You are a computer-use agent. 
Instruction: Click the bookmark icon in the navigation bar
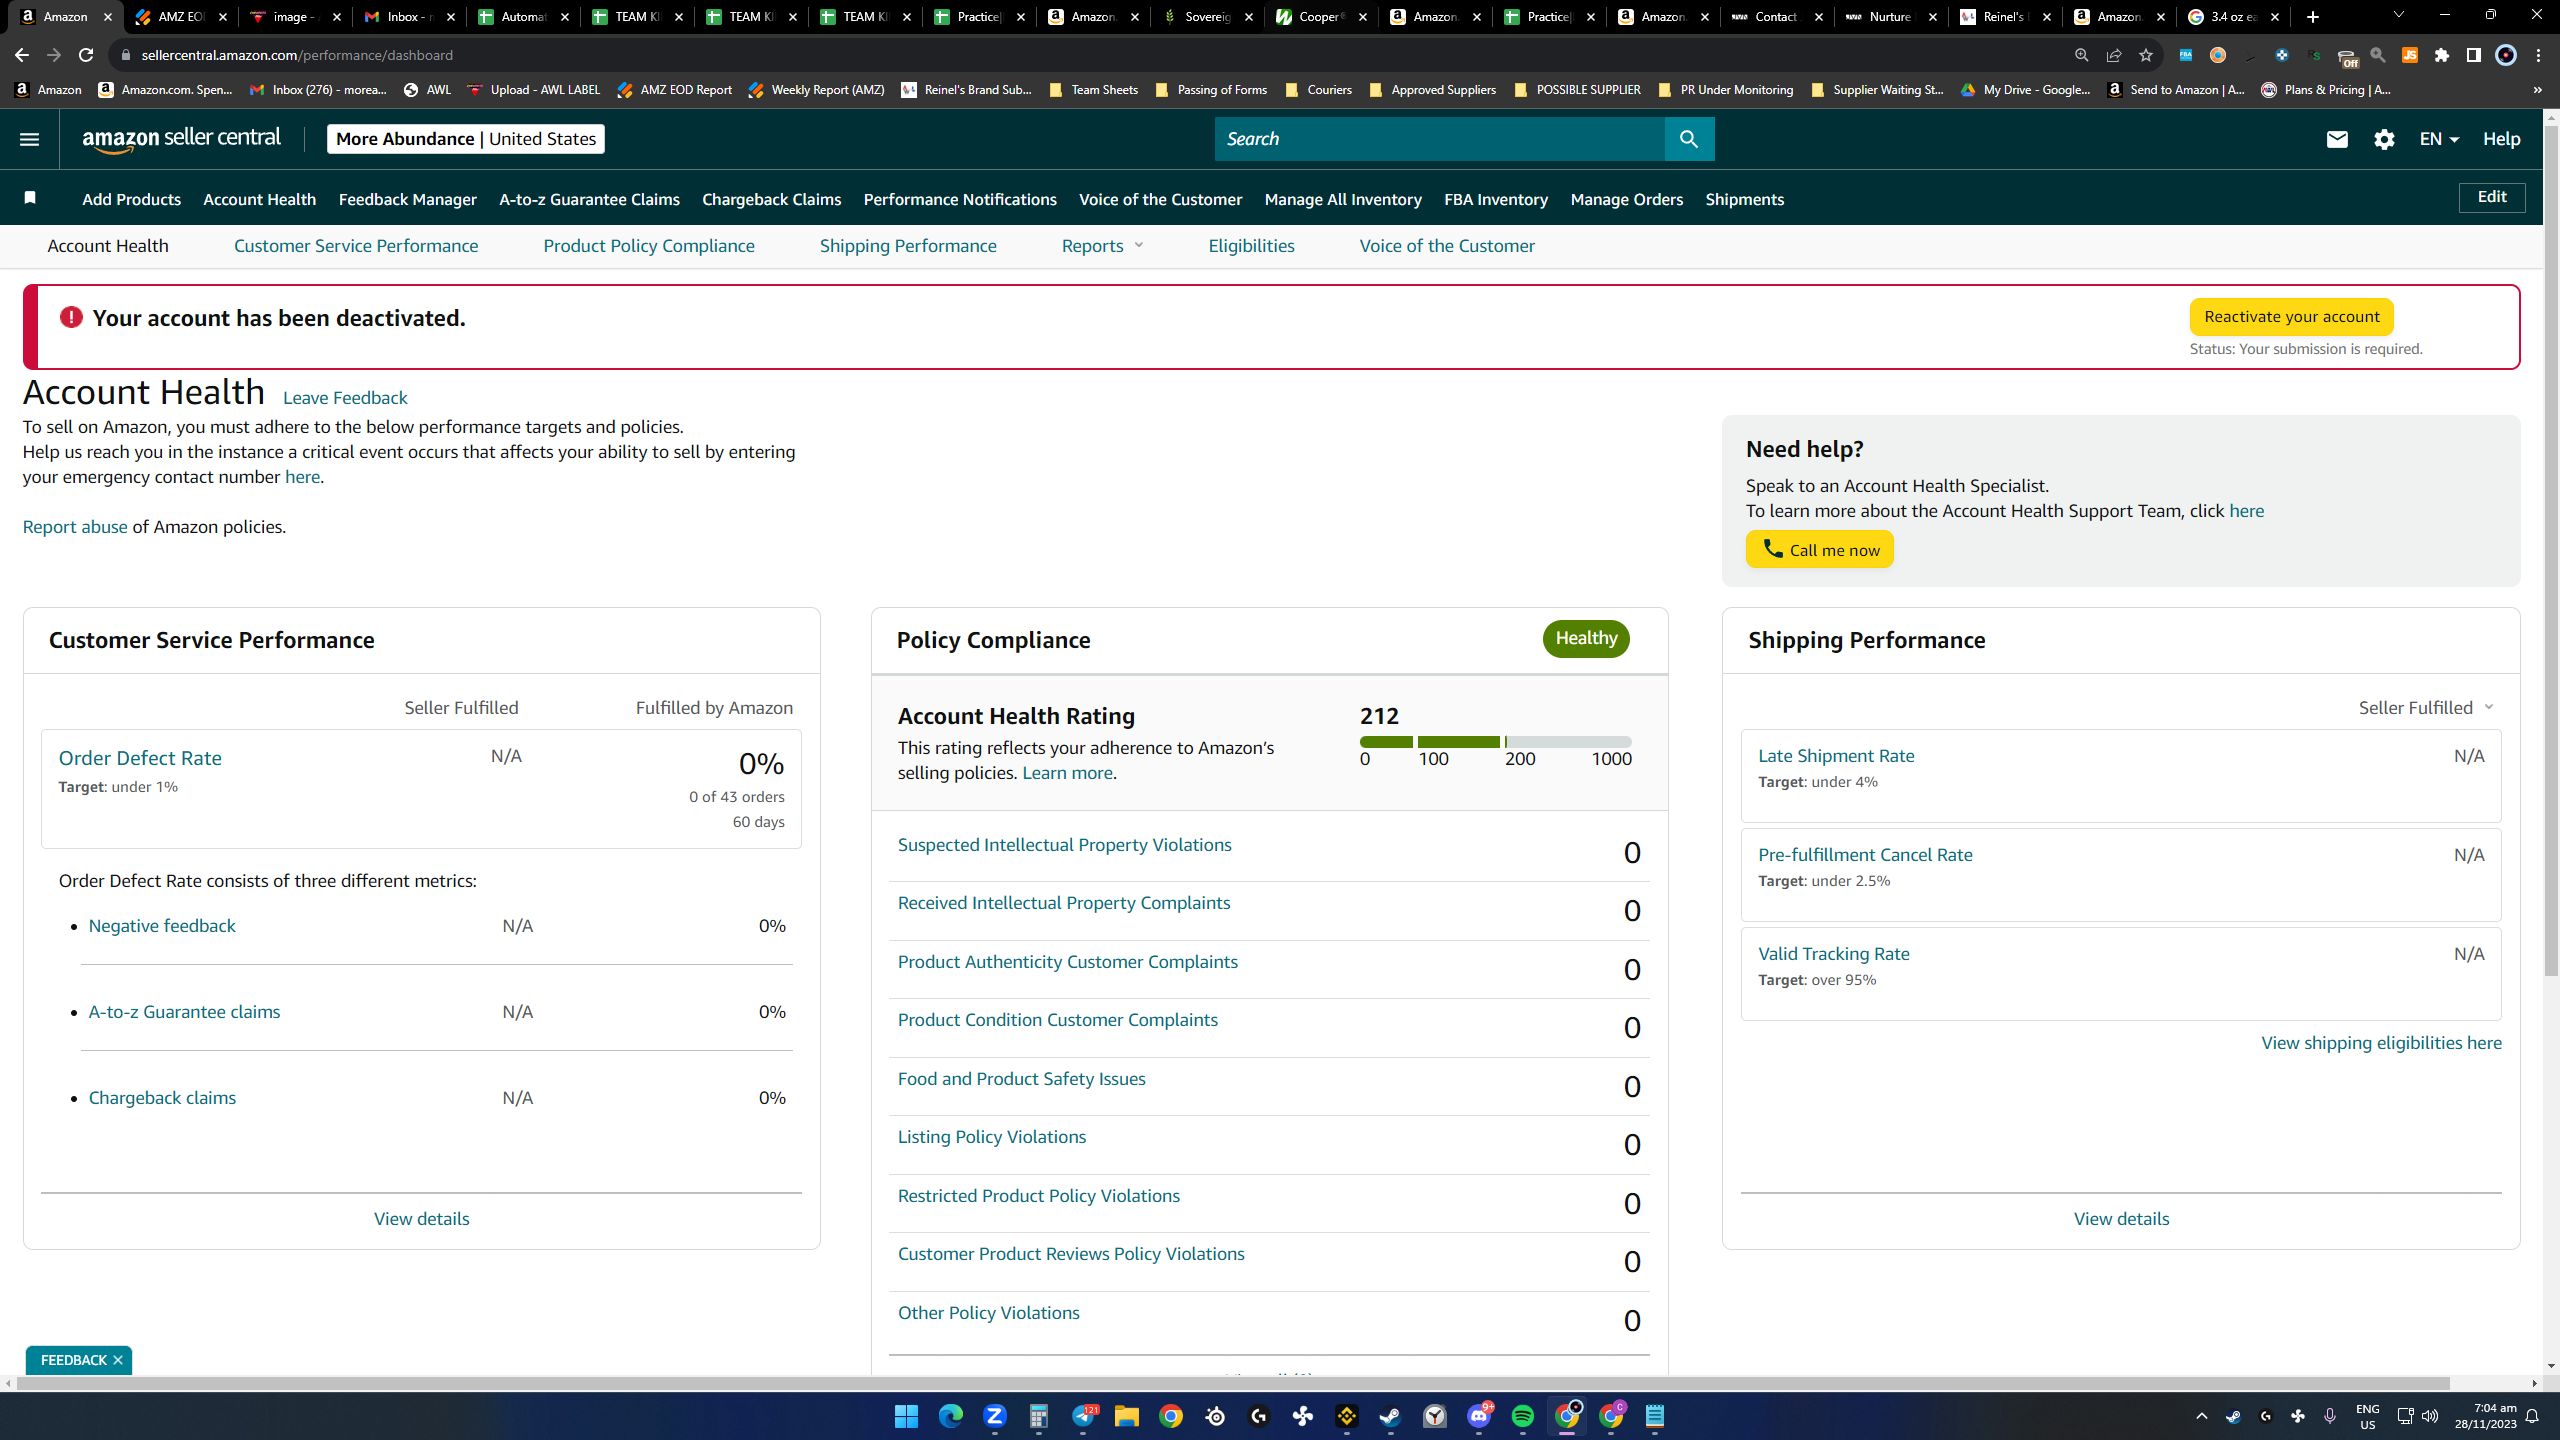coord(30,198)
